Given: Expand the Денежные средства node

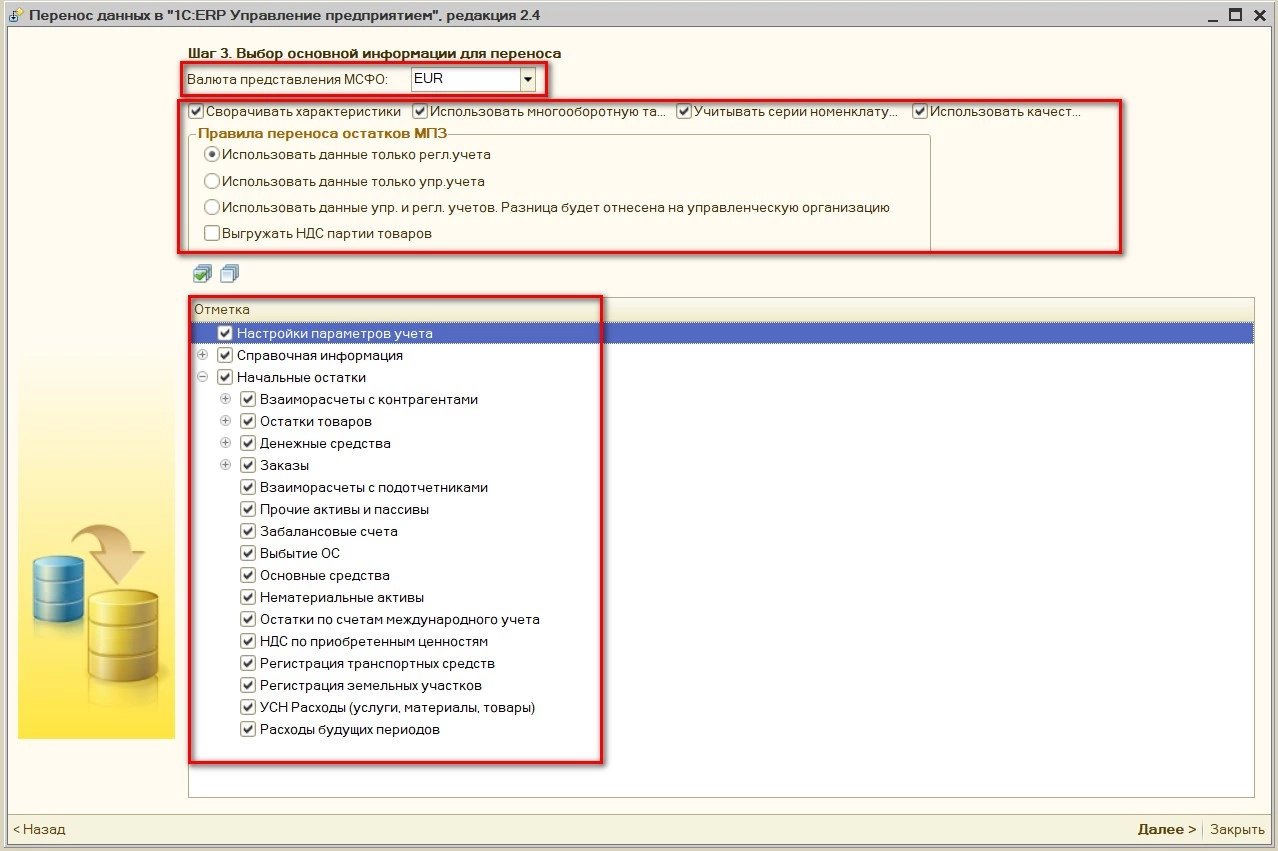Looking at the screenshot, I should [225, 443].
